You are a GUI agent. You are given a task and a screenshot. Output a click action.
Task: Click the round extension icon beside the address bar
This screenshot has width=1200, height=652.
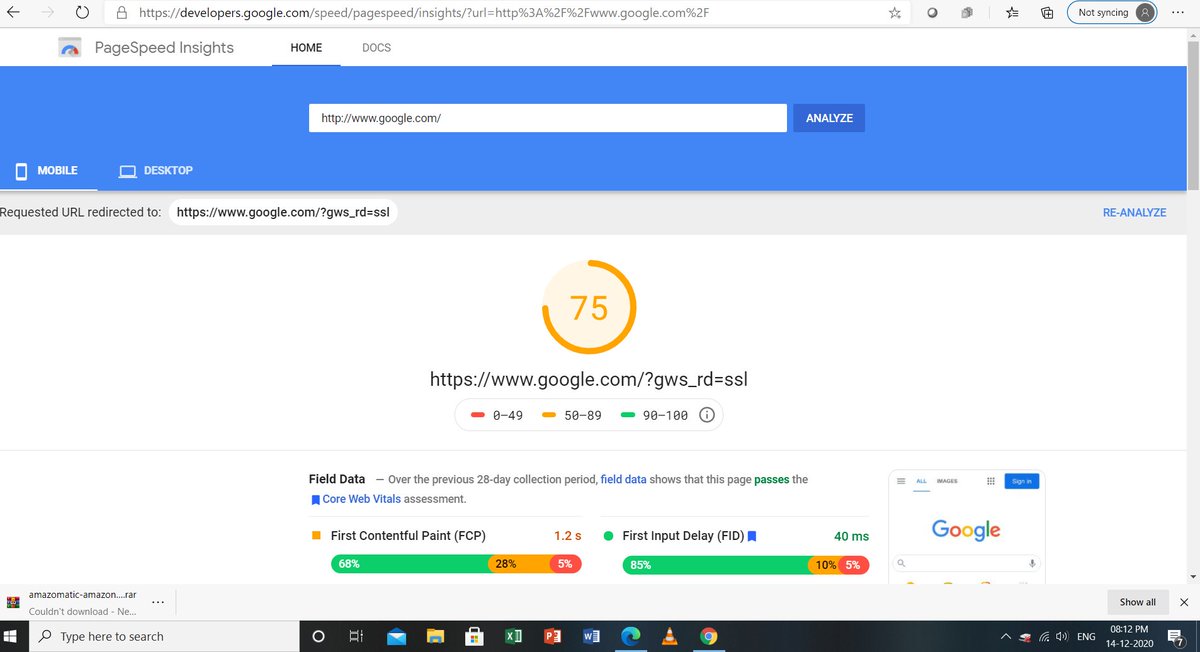pyautogui.click(x=931, y=13)
